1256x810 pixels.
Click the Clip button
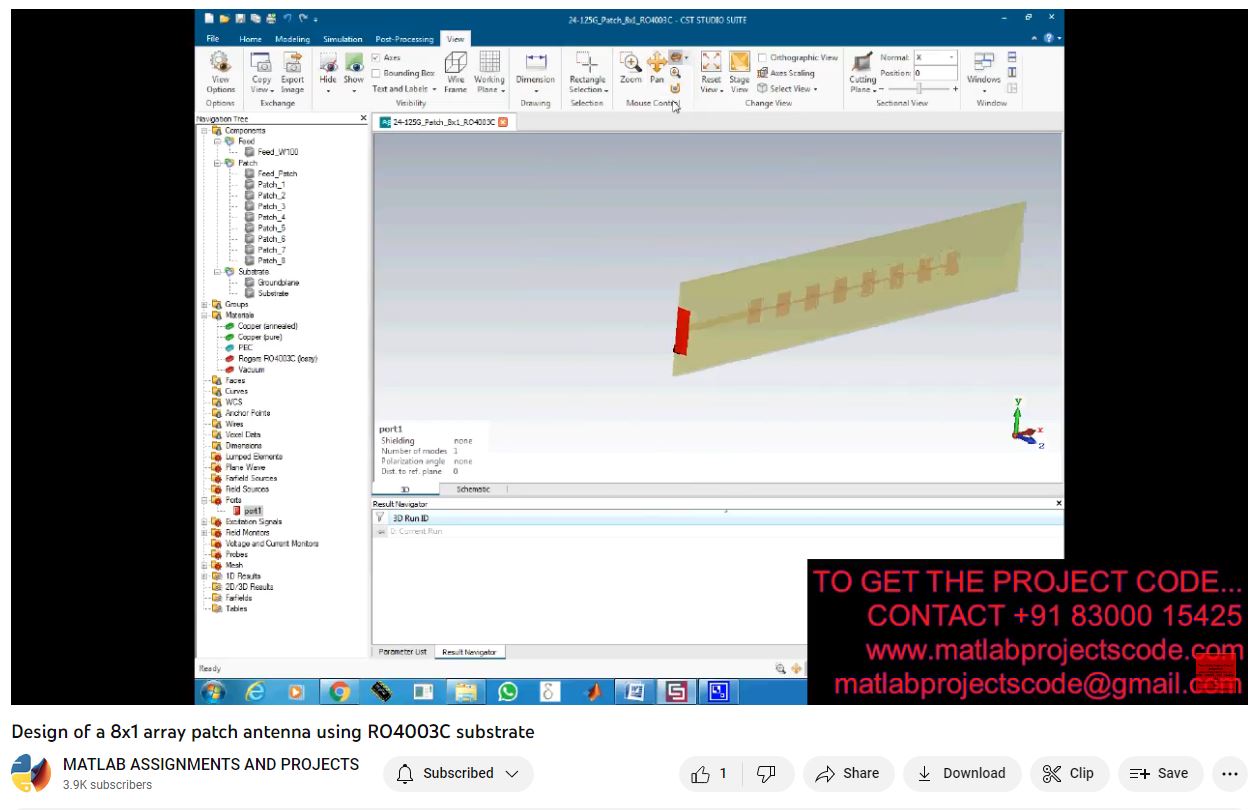[x=1068, y=773]
